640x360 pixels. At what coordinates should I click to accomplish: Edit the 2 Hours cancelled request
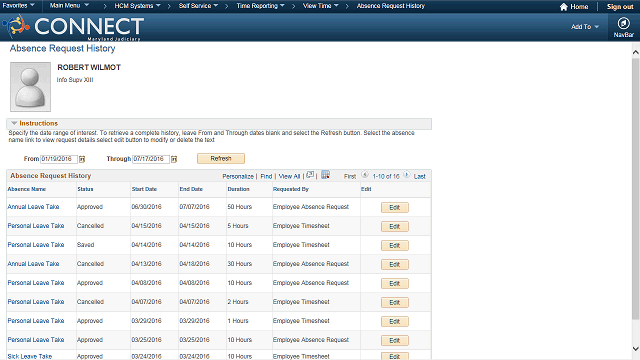(395, 302)
